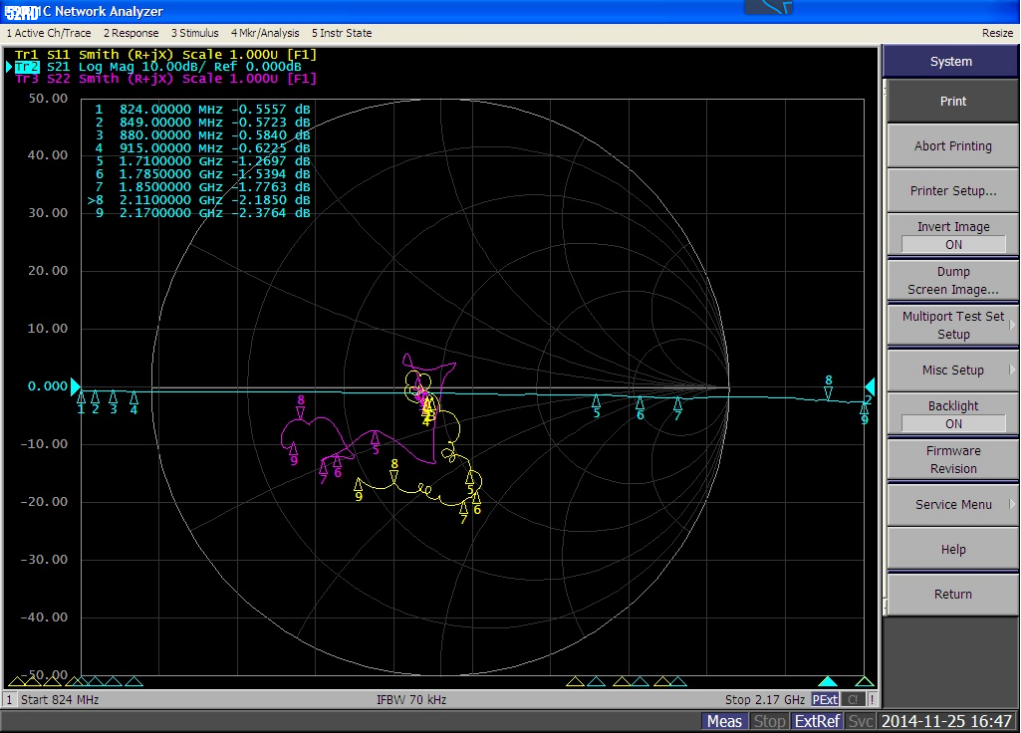Click the PExt port extension indicator

pyautogui.click(x=825, y=700)
